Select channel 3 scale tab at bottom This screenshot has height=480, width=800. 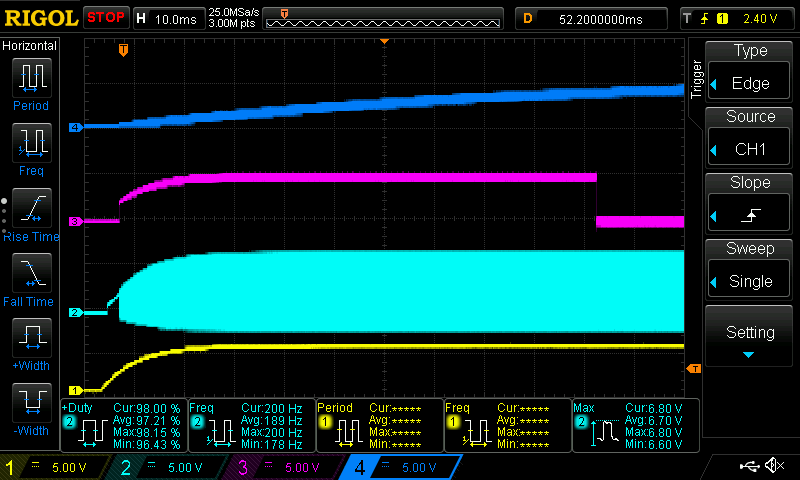285,467
